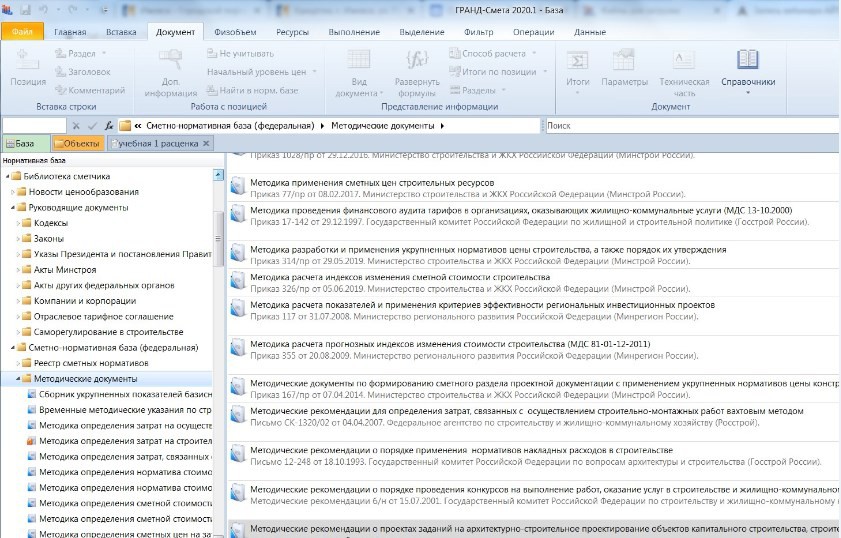Switch to the Выполнение ribbon tab
Screen dimensions: 841x538
[x=354, y=32]
